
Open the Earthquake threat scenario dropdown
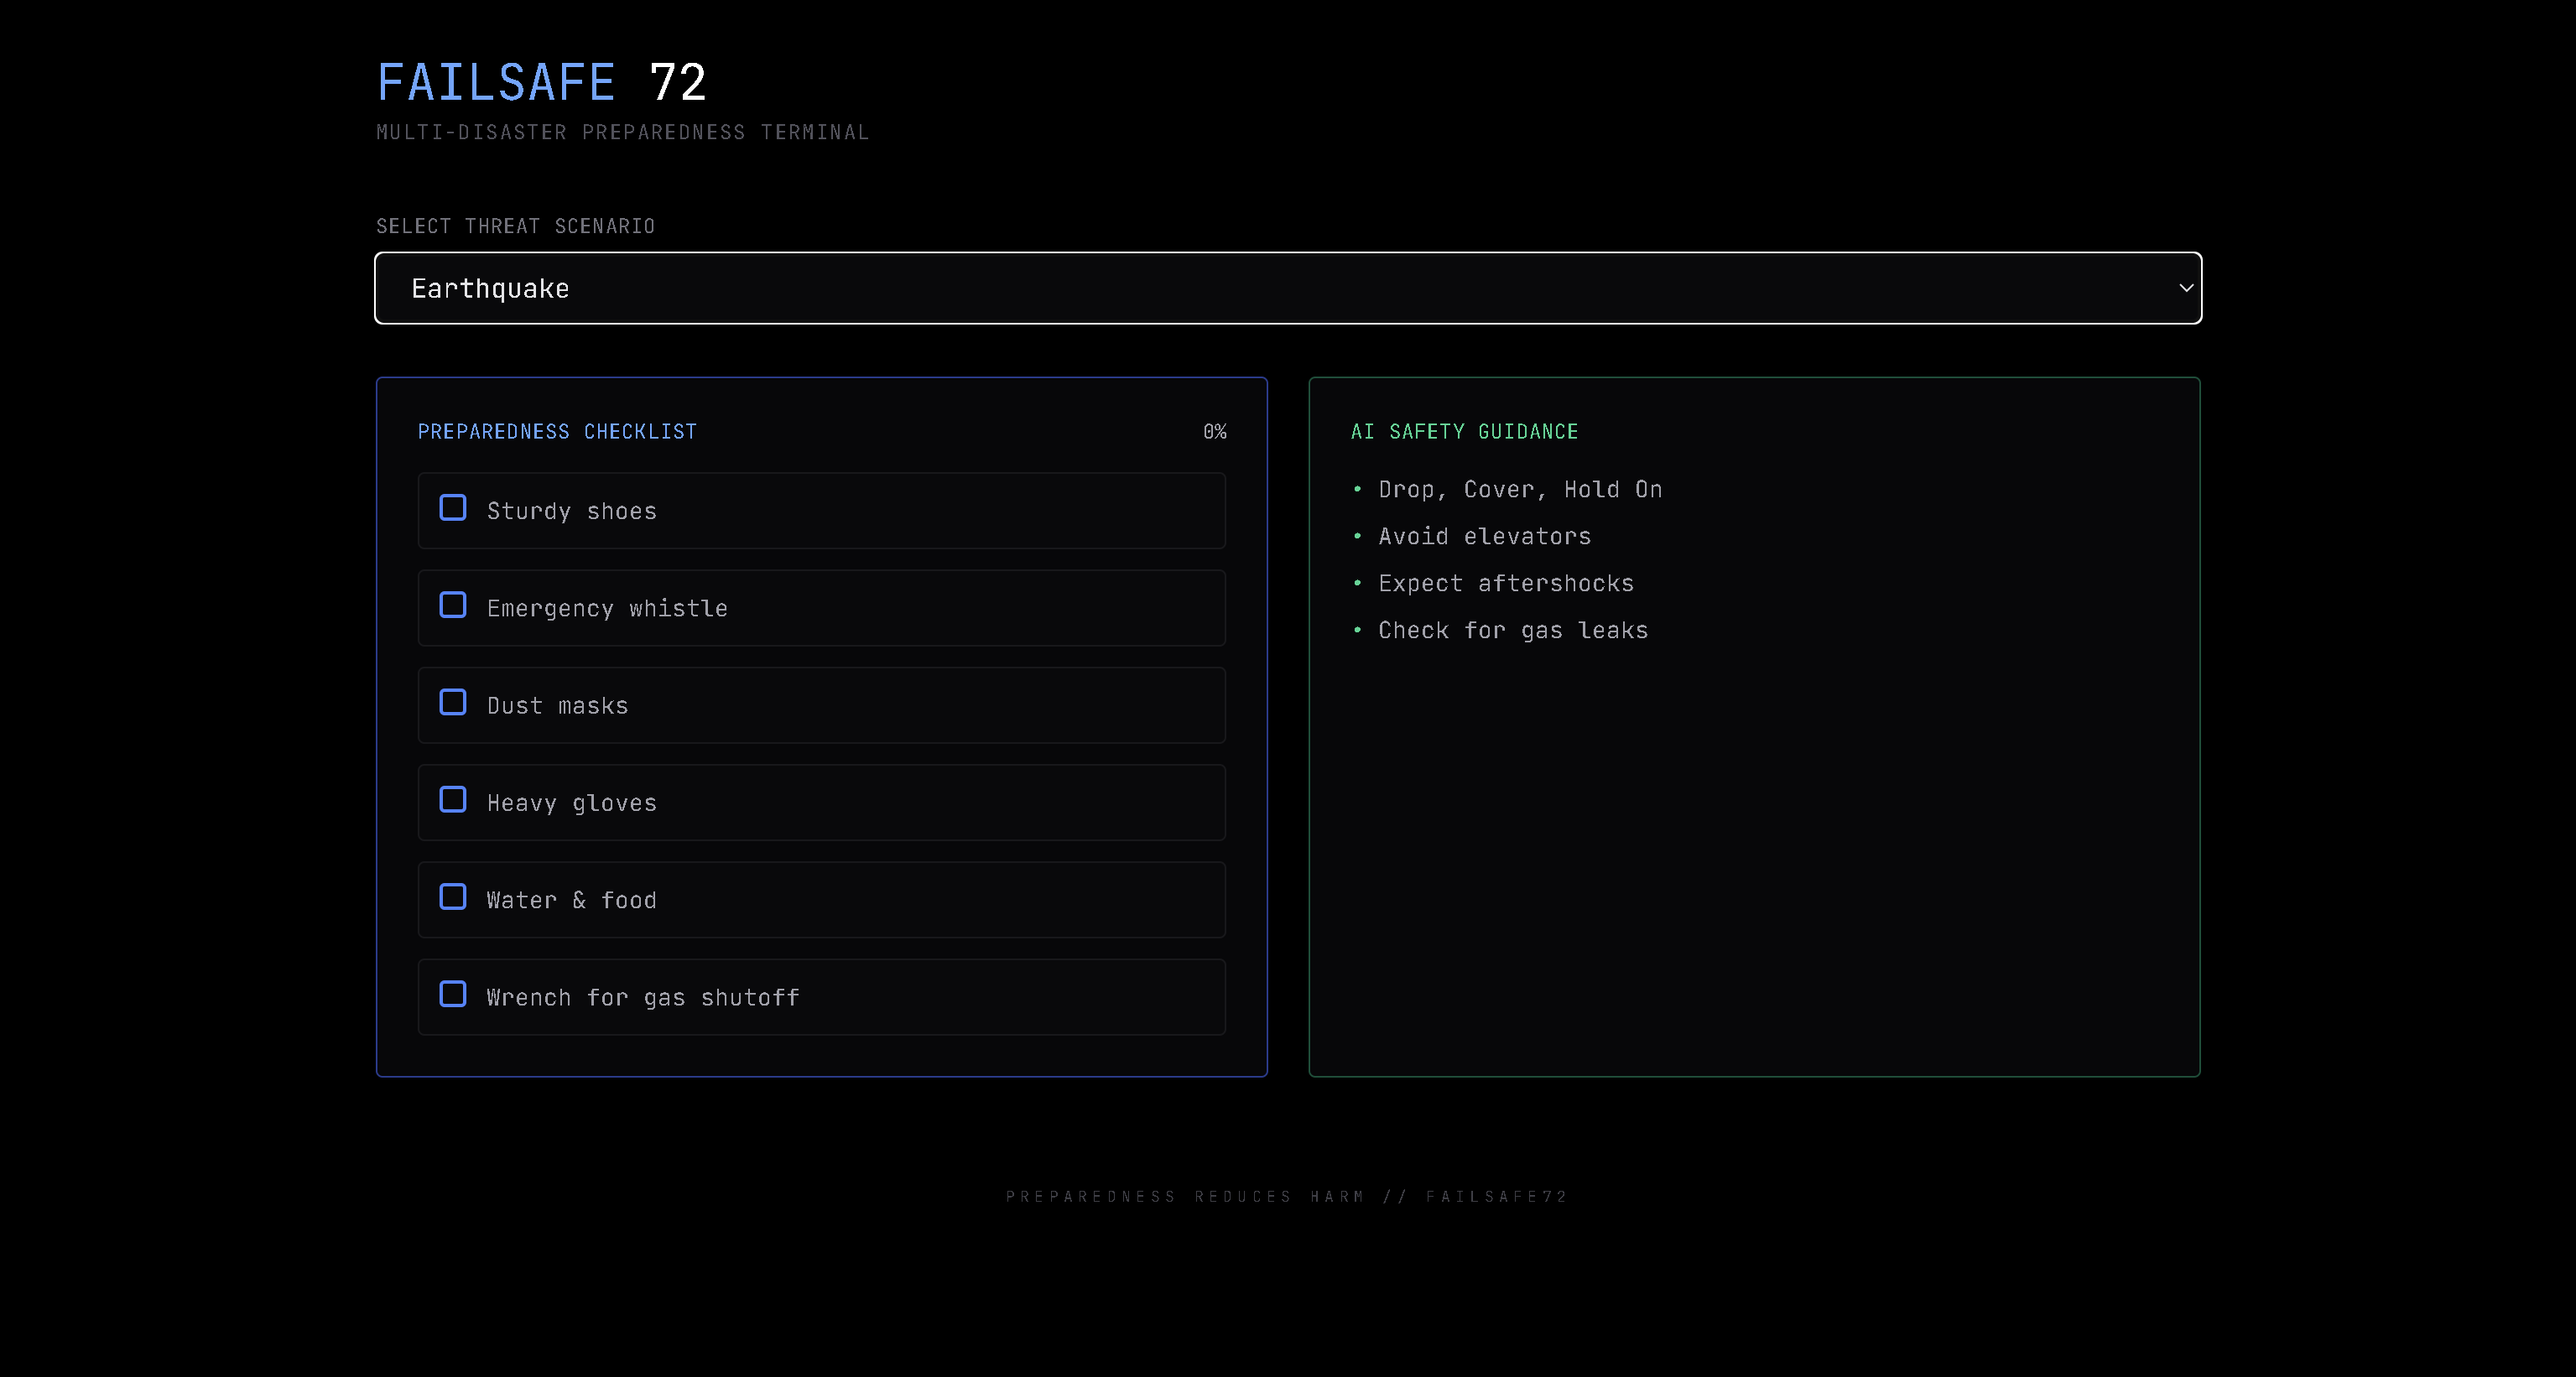(x=1287, y=288)
